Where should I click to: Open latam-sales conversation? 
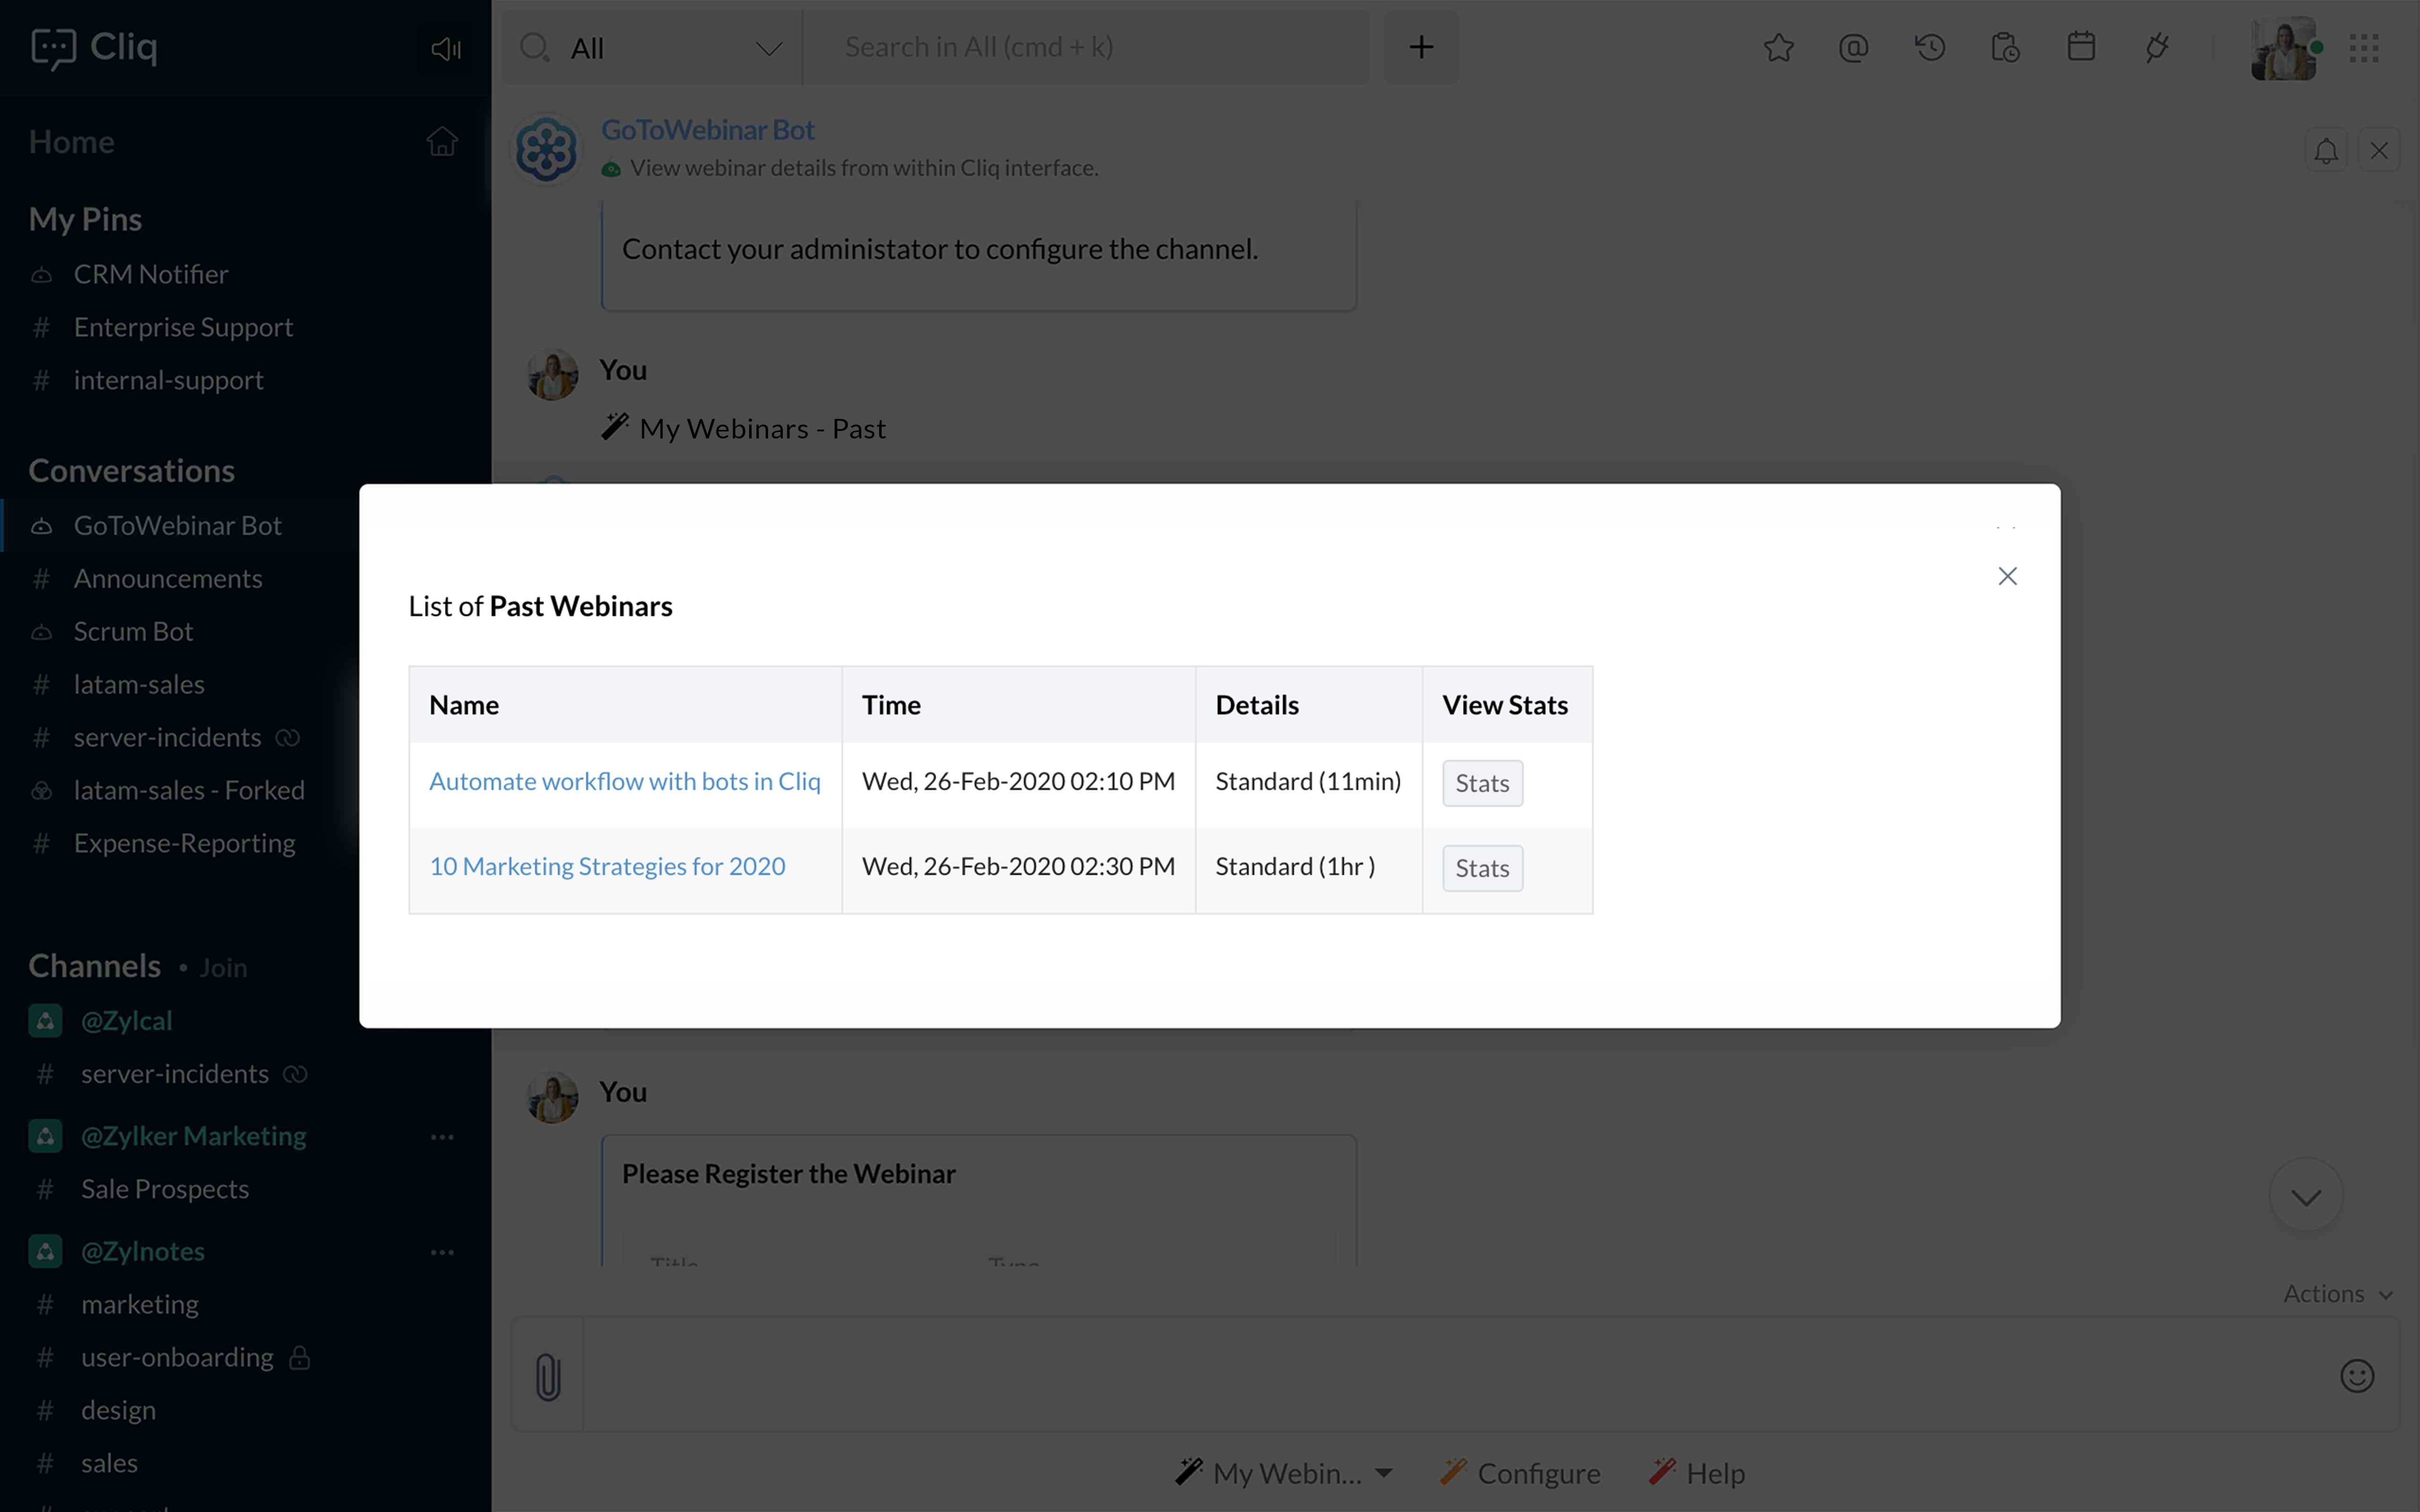139,685
